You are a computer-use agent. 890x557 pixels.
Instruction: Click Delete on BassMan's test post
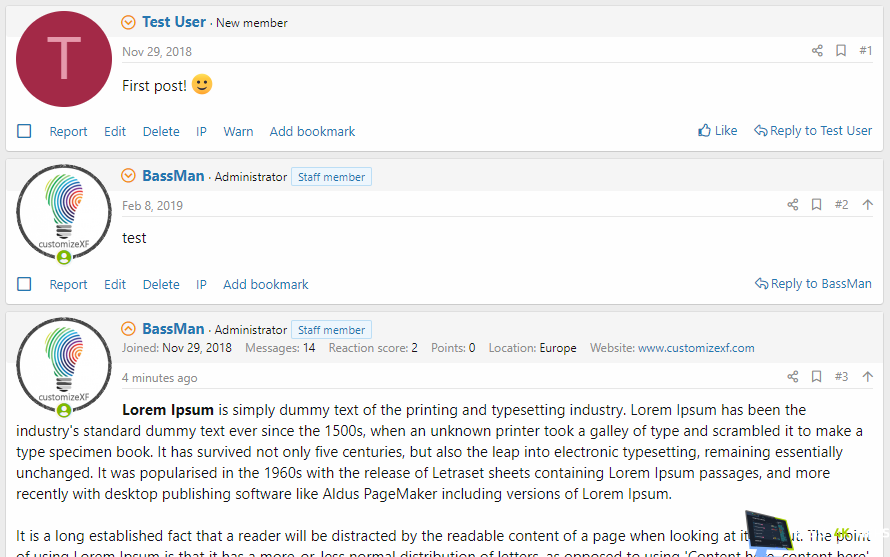click(x=161, y=284)
